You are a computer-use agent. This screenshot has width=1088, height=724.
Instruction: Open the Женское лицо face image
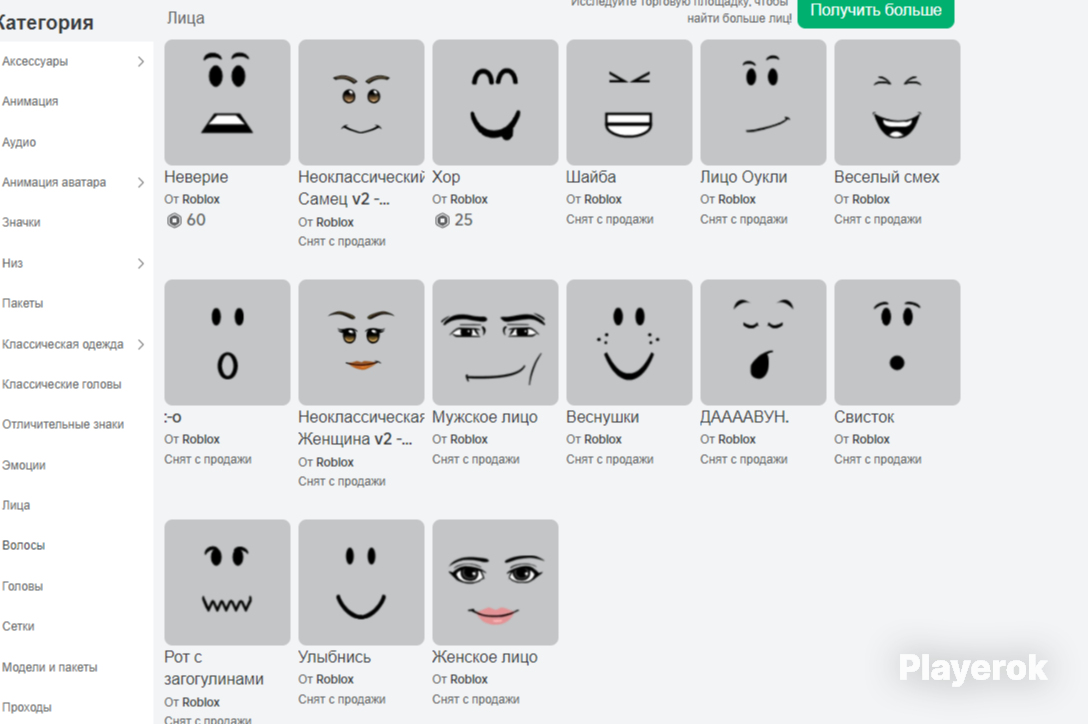495,582
